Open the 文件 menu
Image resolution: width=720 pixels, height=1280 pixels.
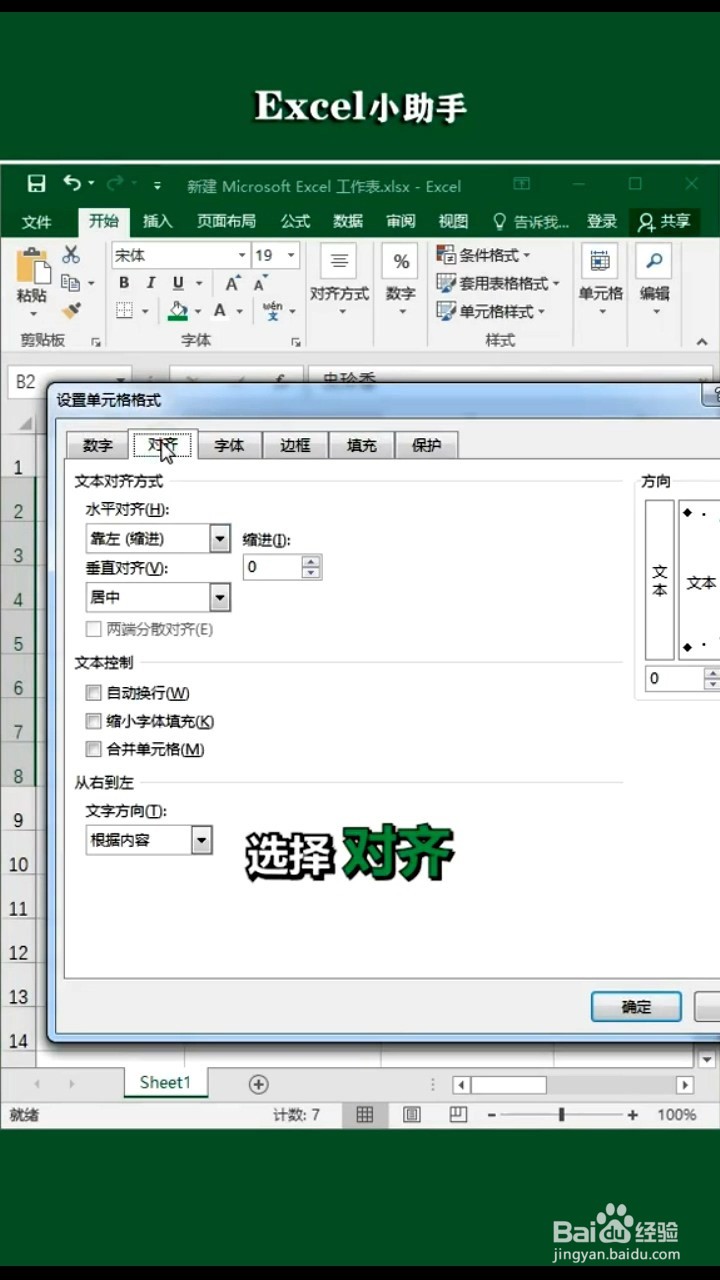tap(37, 221)
